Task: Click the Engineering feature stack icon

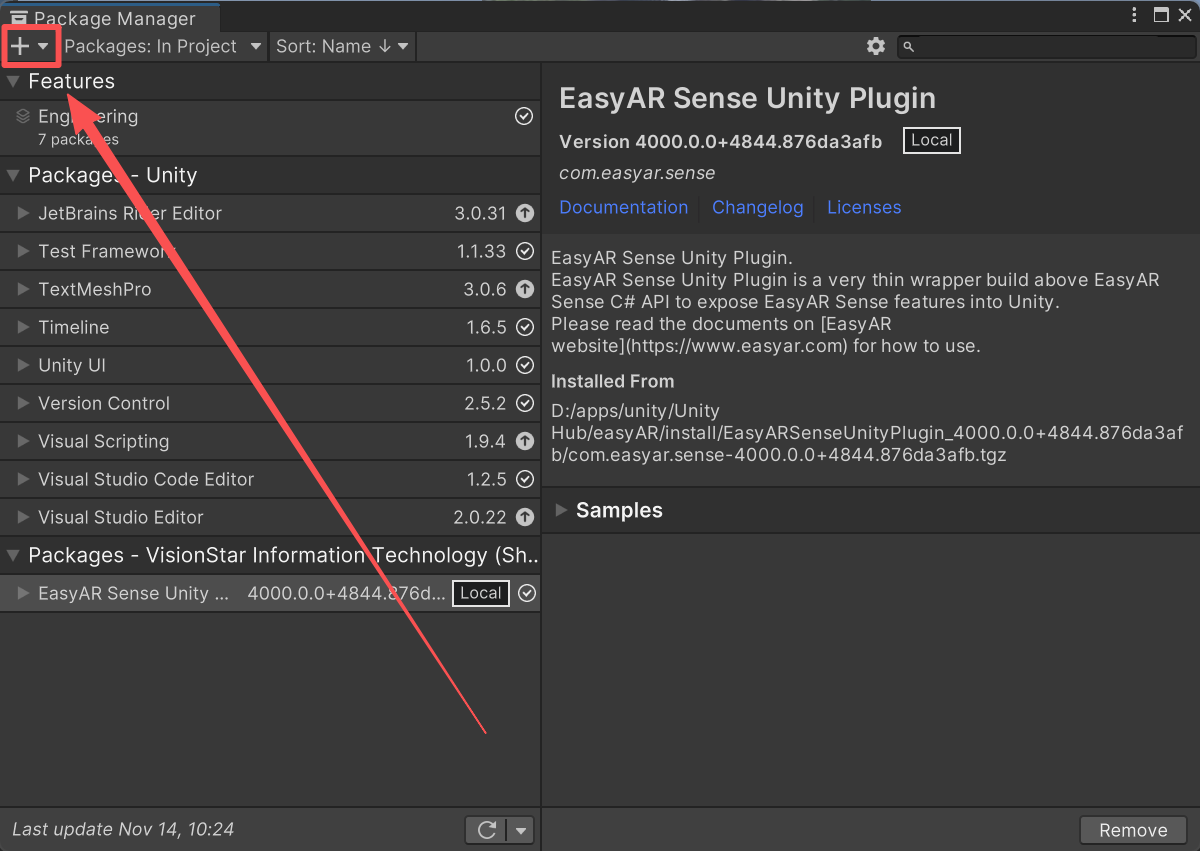Action: [x=23, y=116]
